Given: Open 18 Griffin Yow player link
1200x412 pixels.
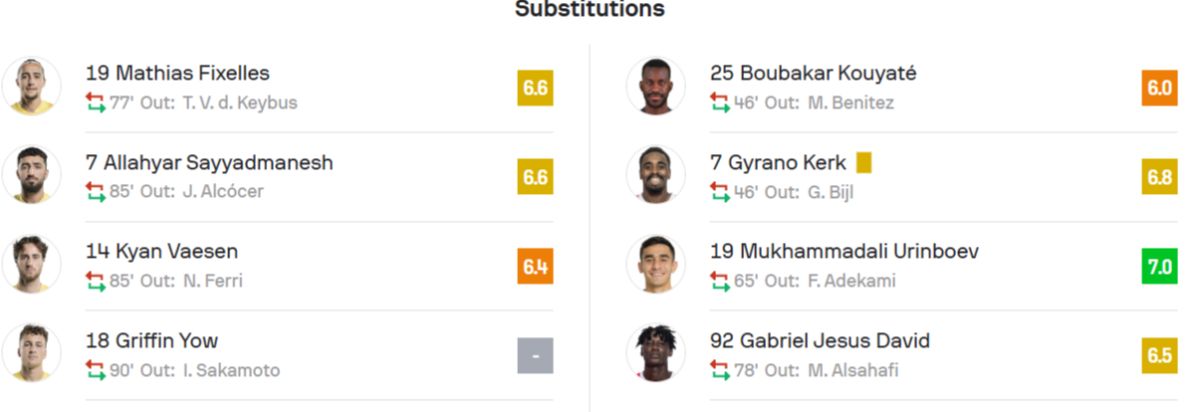Looking at the screenshot, I should pyautogui.click(x=152, y=340).
